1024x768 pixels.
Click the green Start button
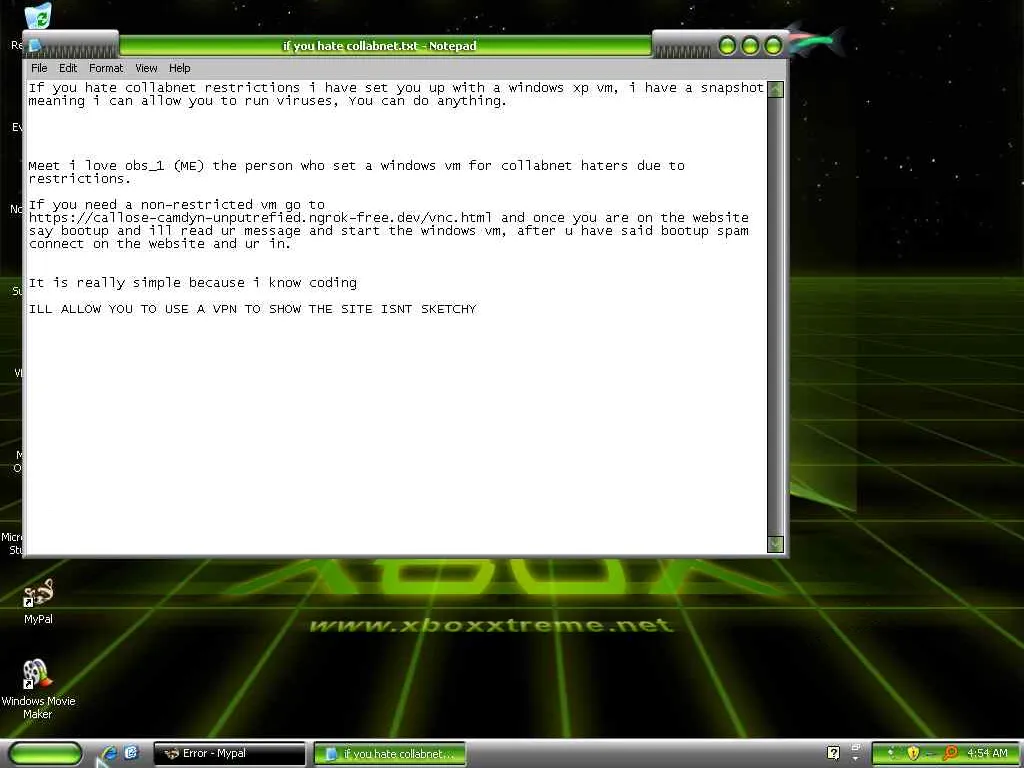[46, 754]
